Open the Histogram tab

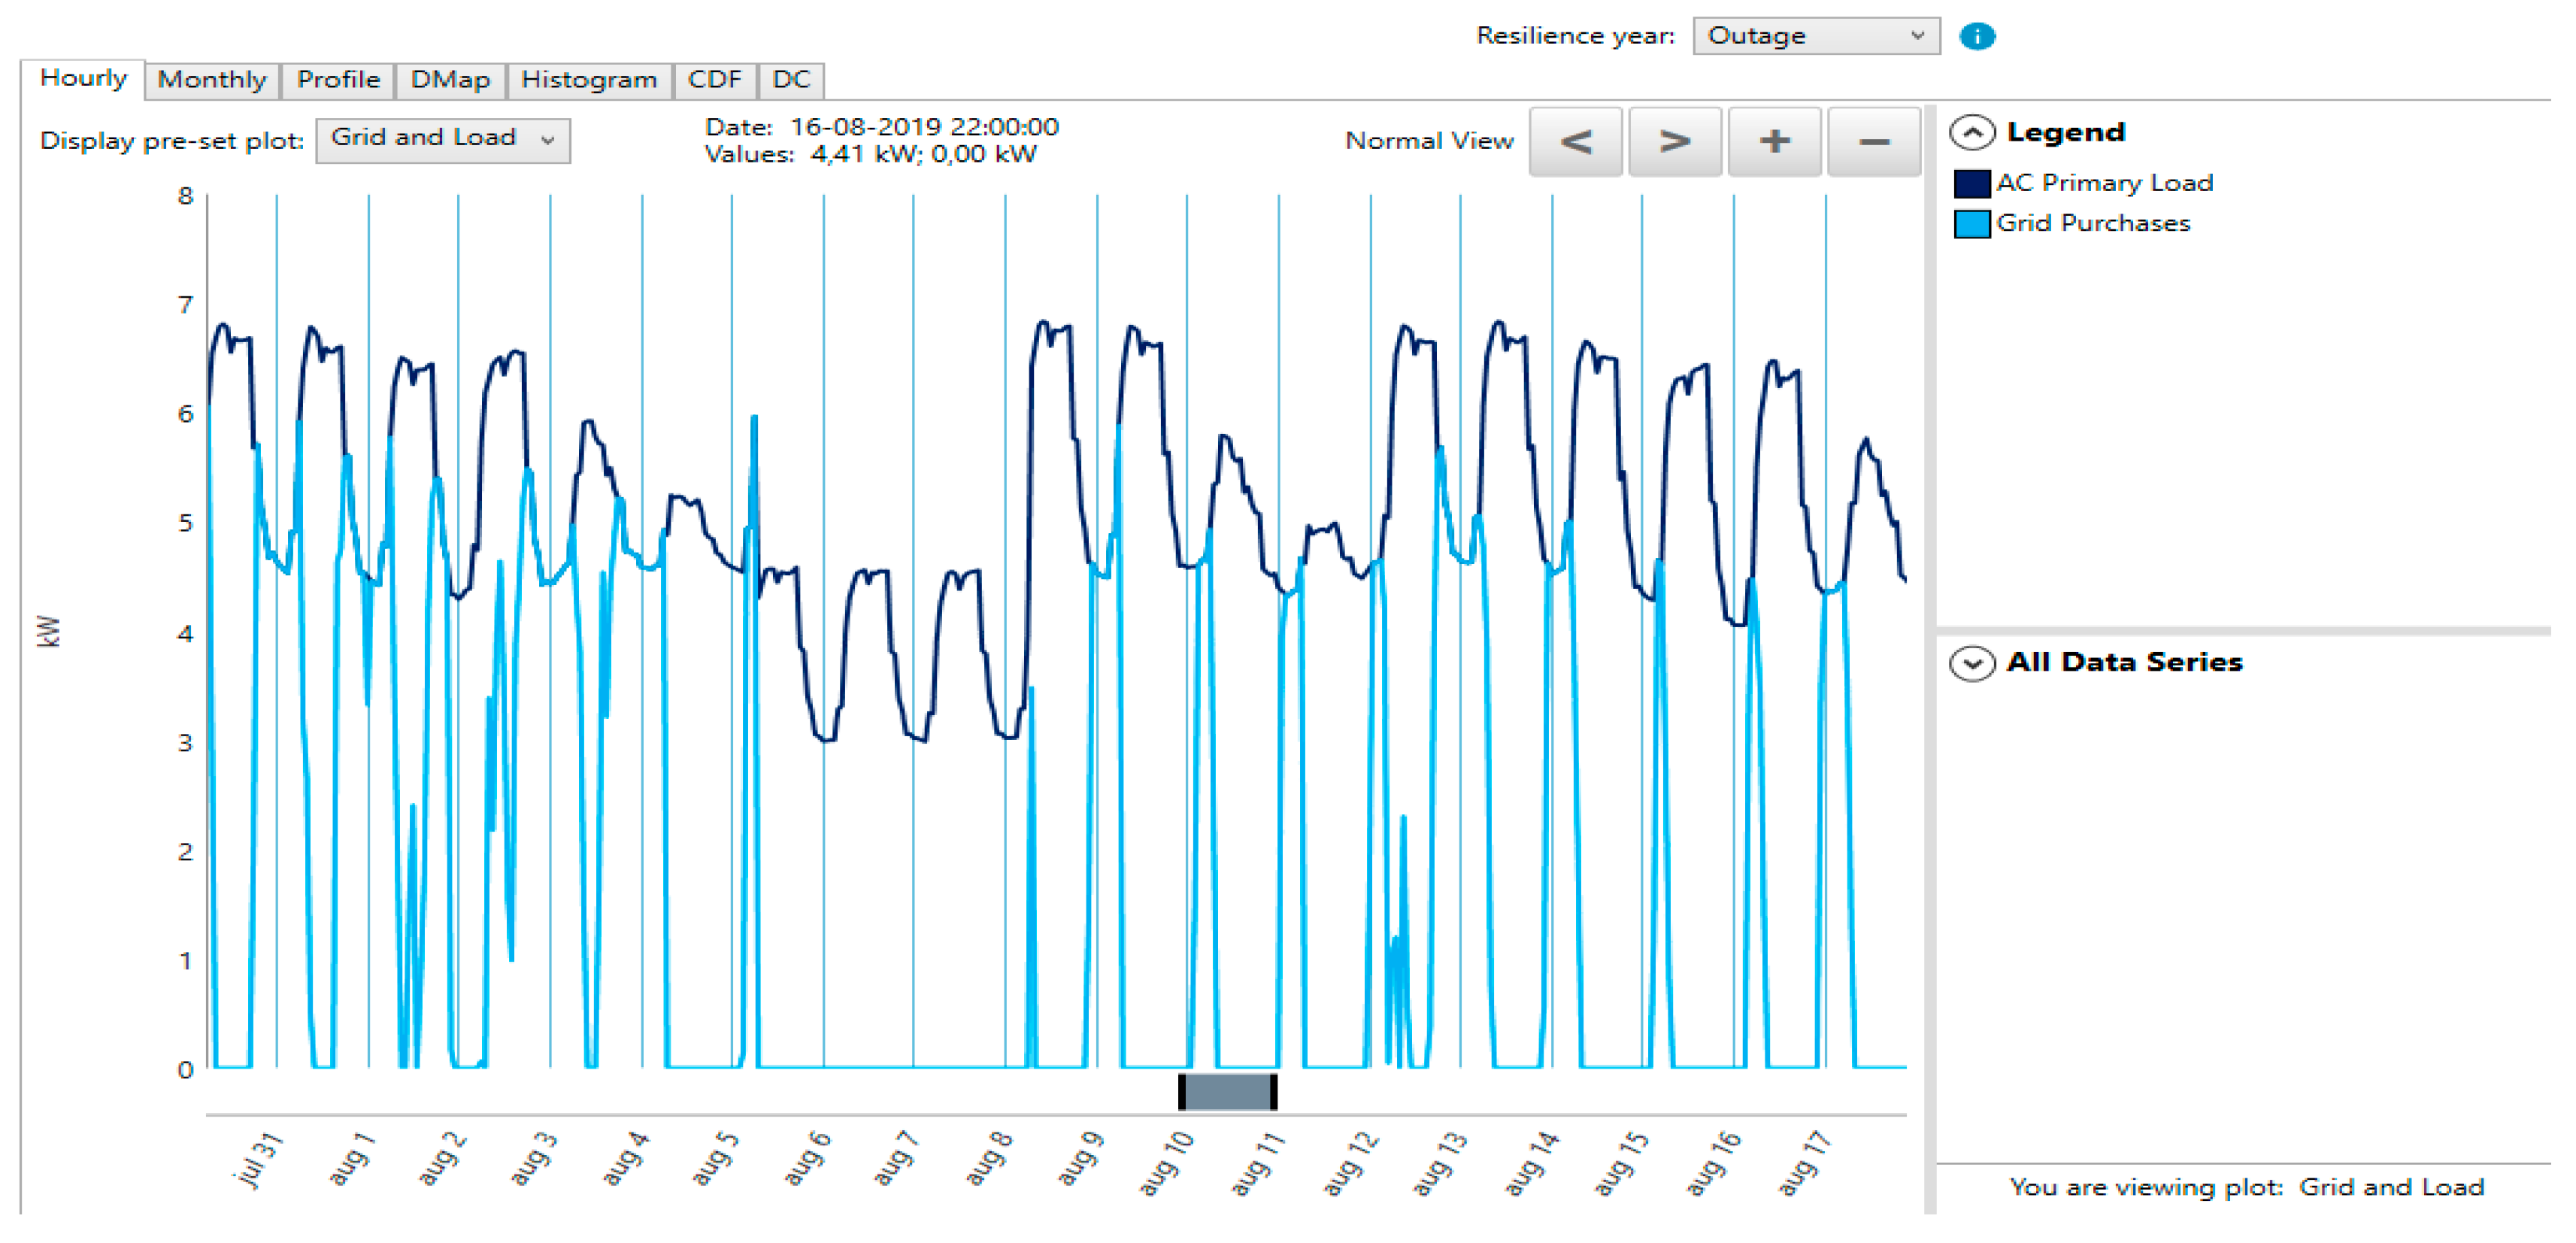pos(589,80)
